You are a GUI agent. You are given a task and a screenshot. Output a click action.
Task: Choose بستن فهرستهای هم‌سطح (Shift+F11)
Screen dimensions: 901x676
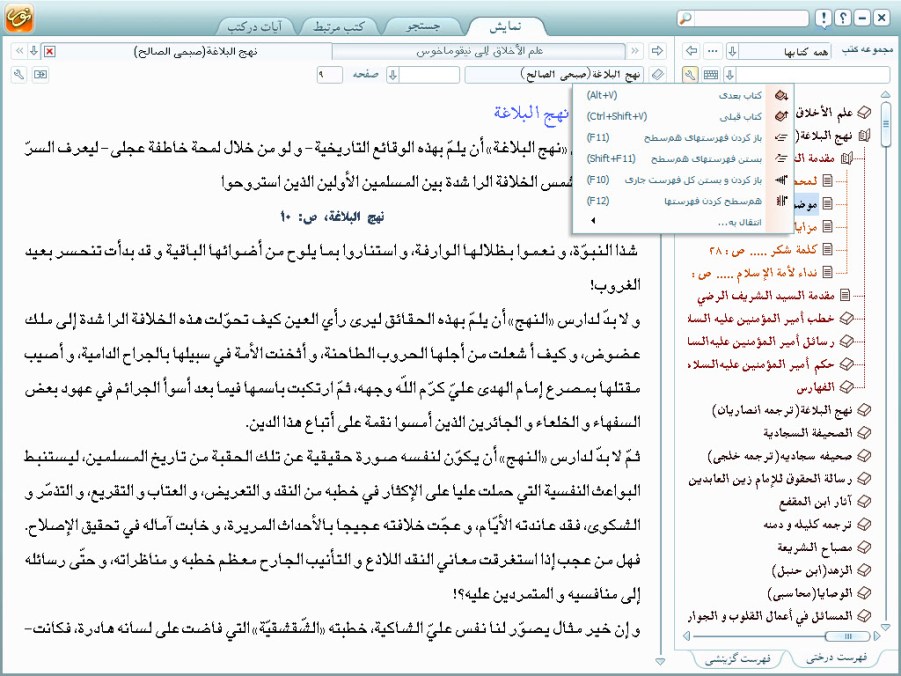(x=676, y=159)
